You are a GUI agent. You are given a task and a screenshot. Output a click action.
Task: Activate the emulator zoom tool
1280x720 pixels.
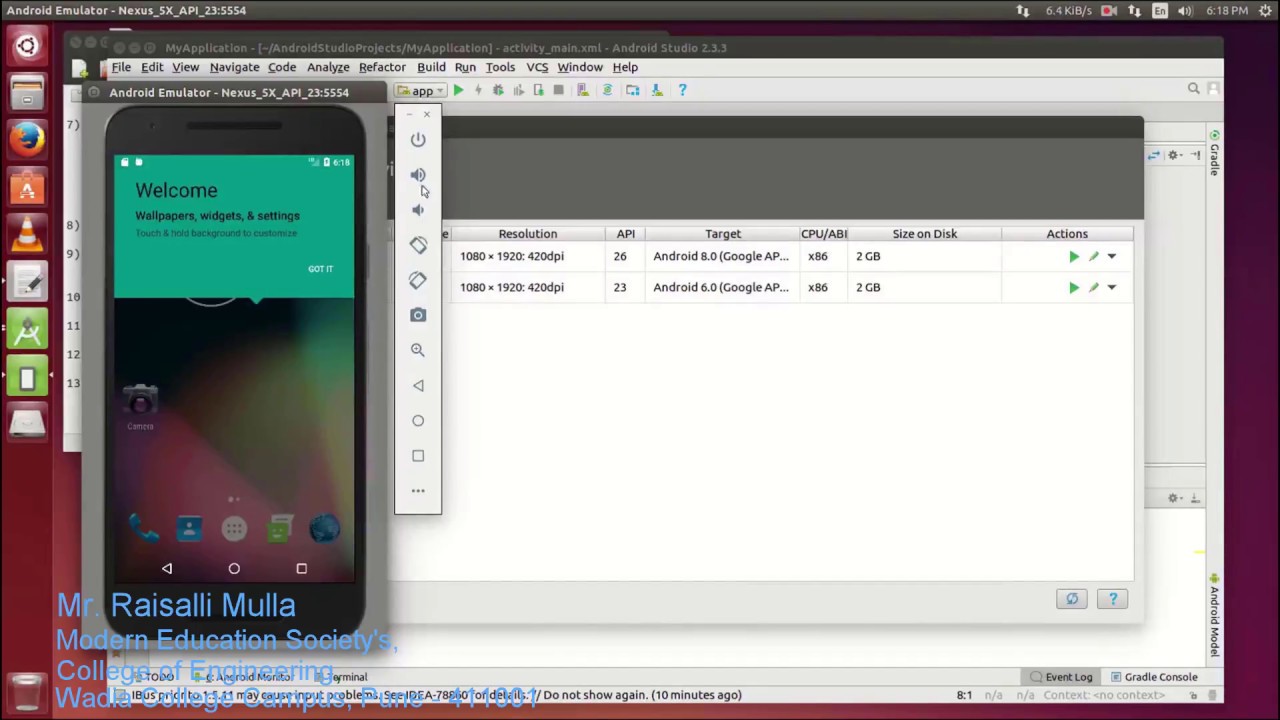pos(418,350)
